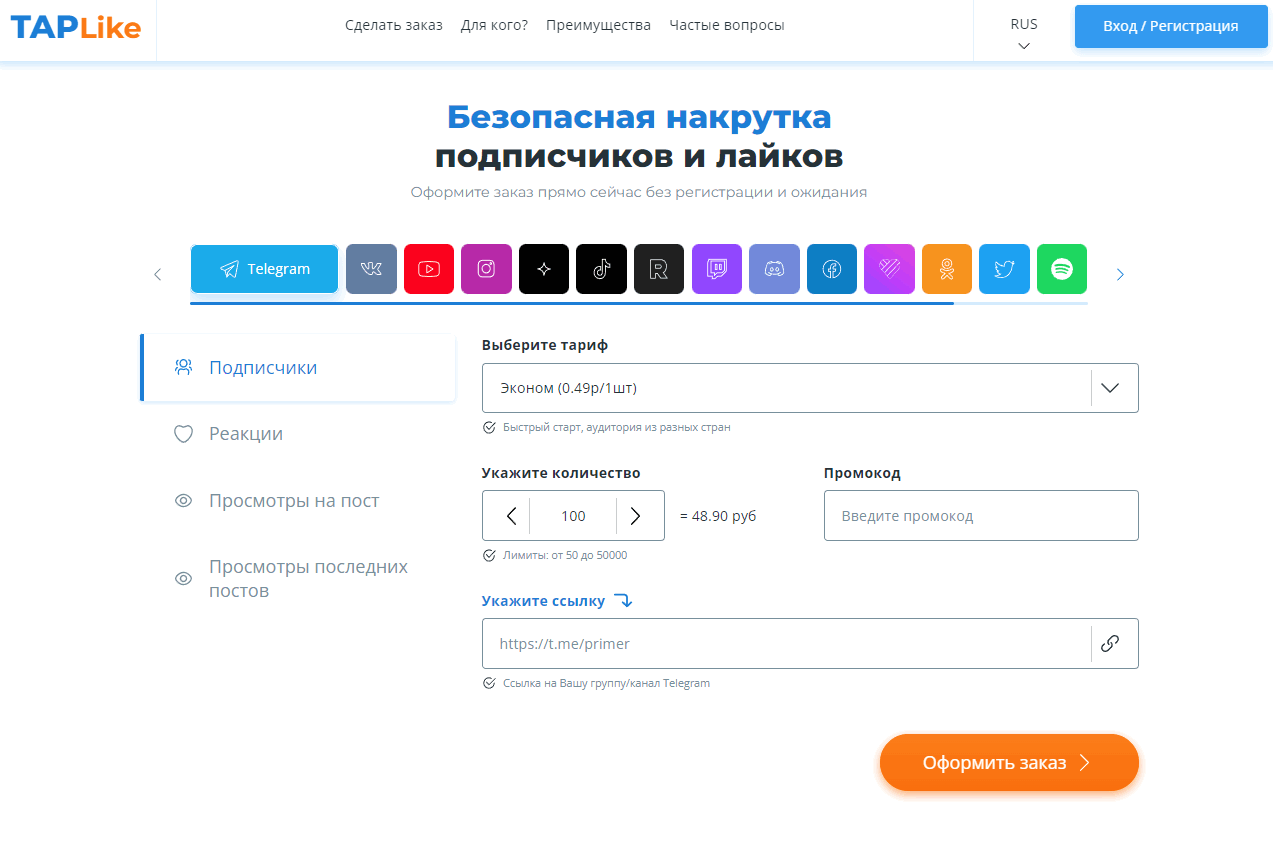Choose the Instagram platform icon

click(486, 269)
